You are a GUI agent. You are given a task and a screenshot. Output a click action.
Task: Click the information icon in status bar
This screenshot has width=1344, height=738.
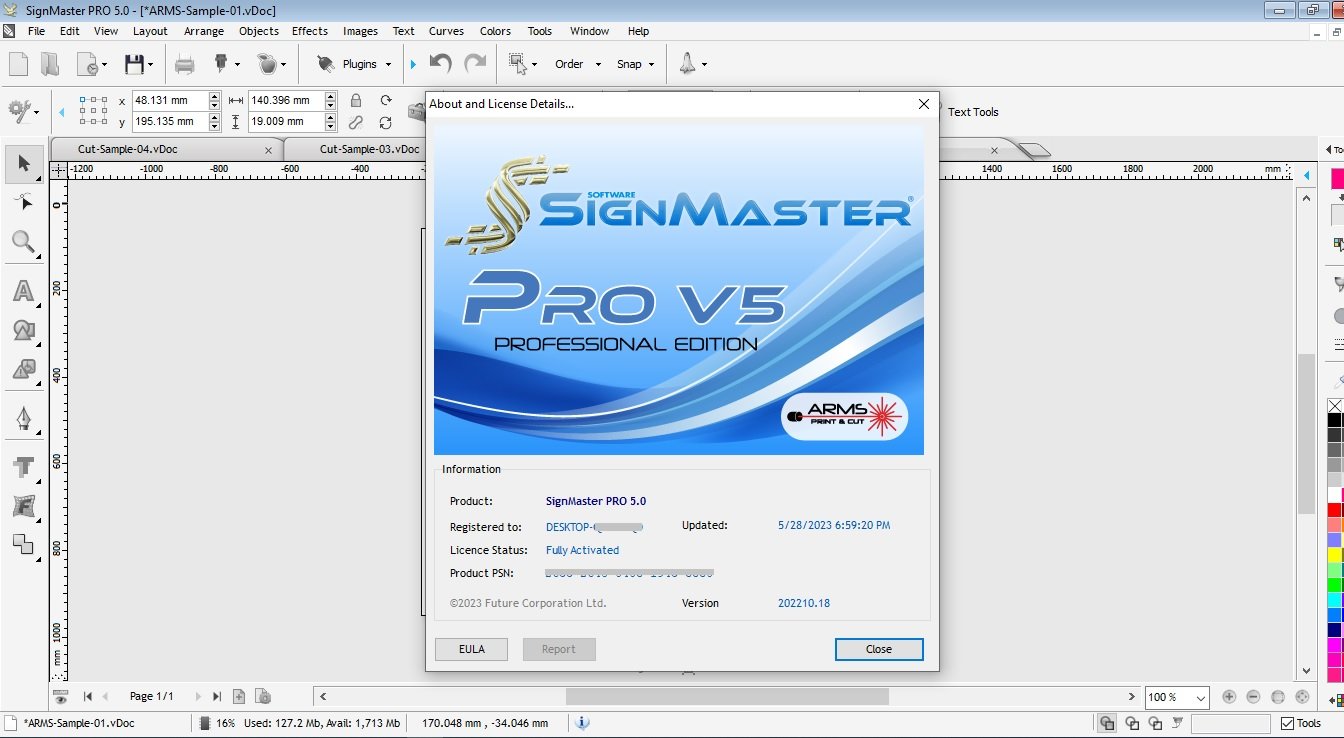point(583,723)
